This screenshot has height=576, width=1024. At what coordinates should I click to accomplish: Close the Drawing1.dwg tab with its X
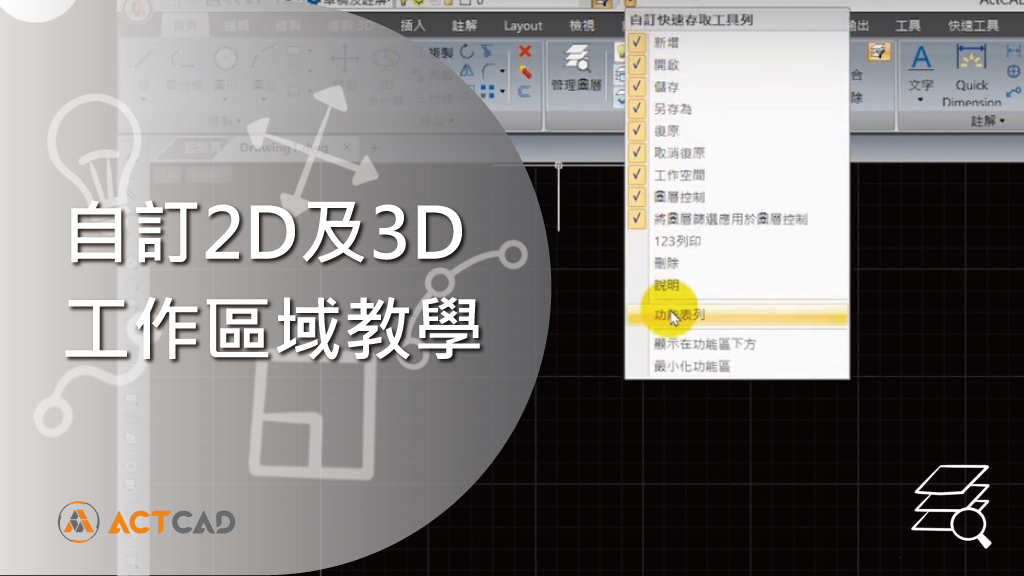pos(347,148)
